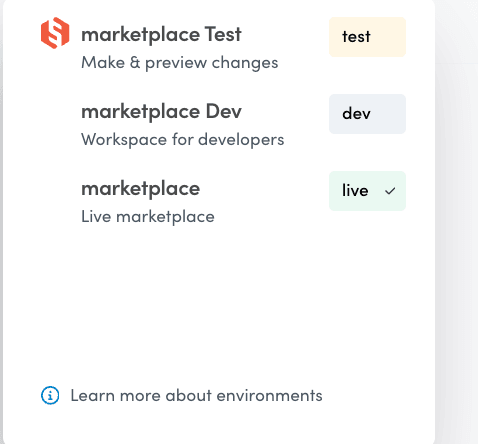Click the word 'test' in yellow badge
This screenshot has width=478, height=444.
click(x=356, y=37)
